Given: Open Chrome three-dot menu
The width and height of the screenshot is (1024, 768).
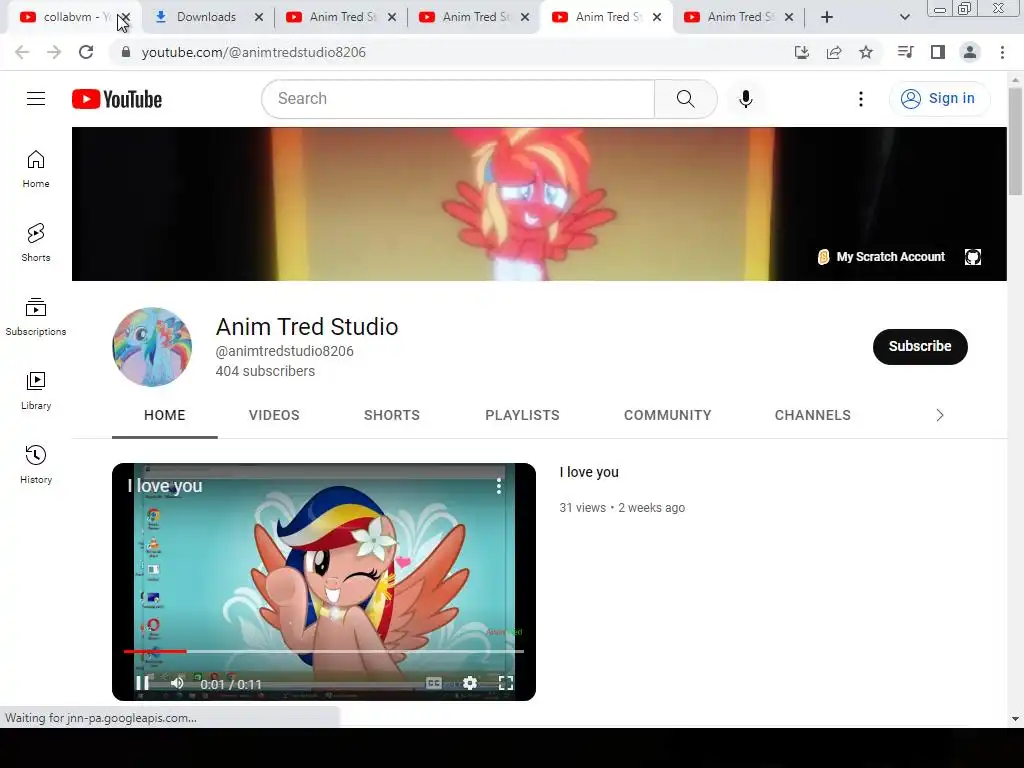Looking at the screenshot, I should (x=1002, y=52).
